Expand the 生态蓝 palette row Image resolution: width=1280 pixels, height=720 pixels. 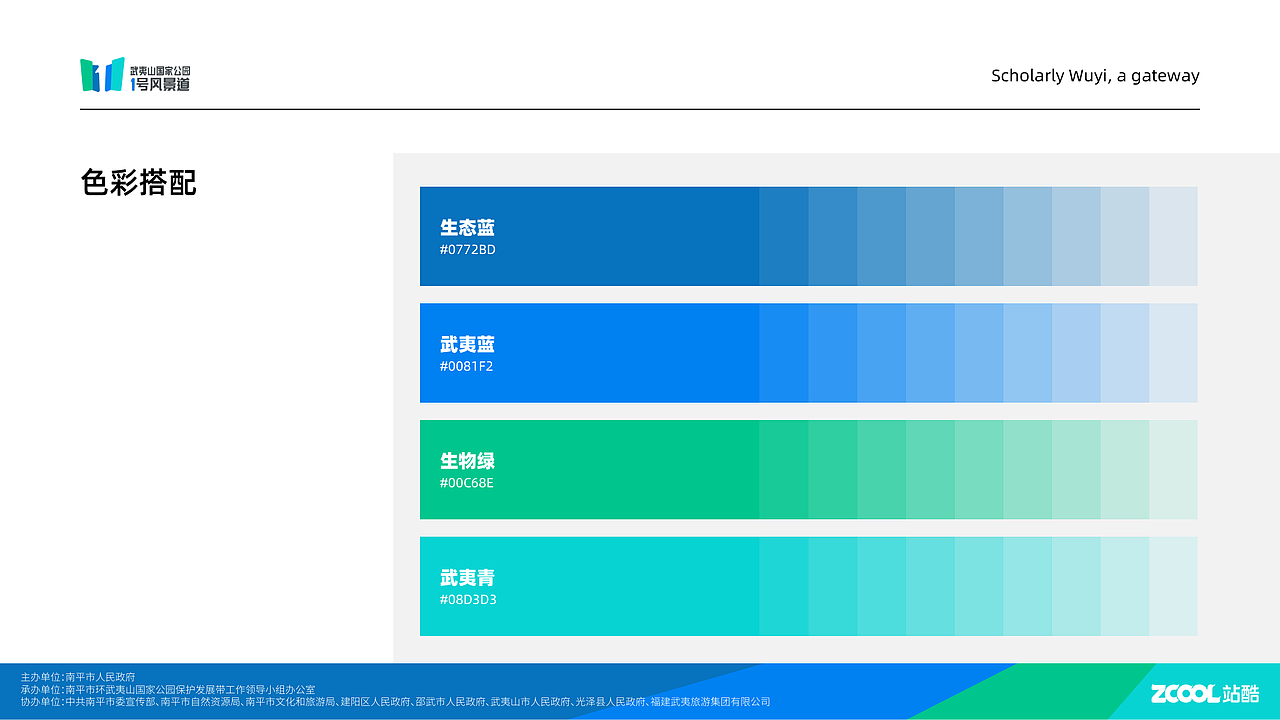[808, 237]
